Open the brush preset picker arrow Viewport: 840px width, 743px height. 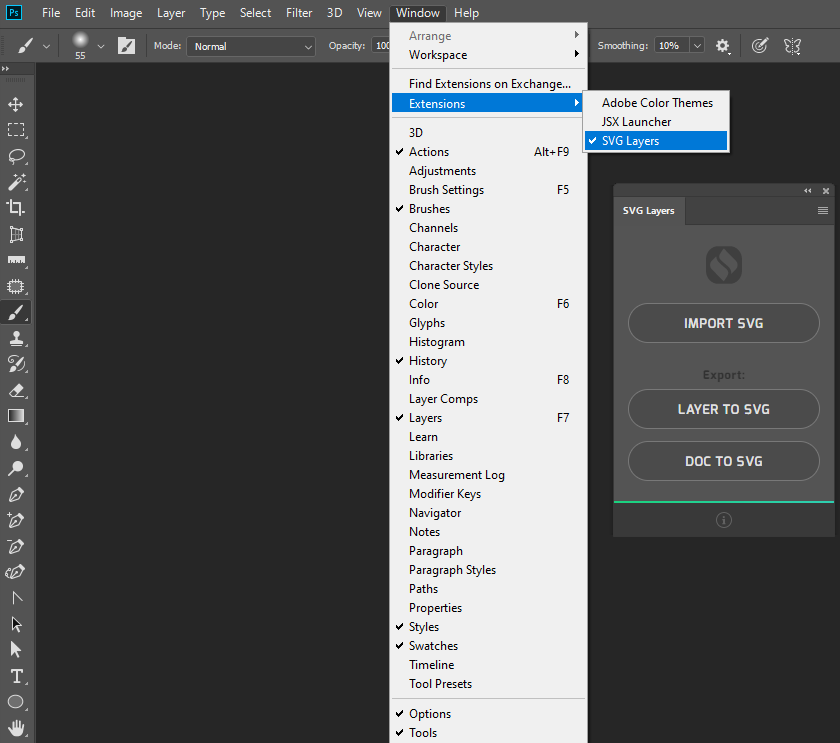[x=101, y=47]
